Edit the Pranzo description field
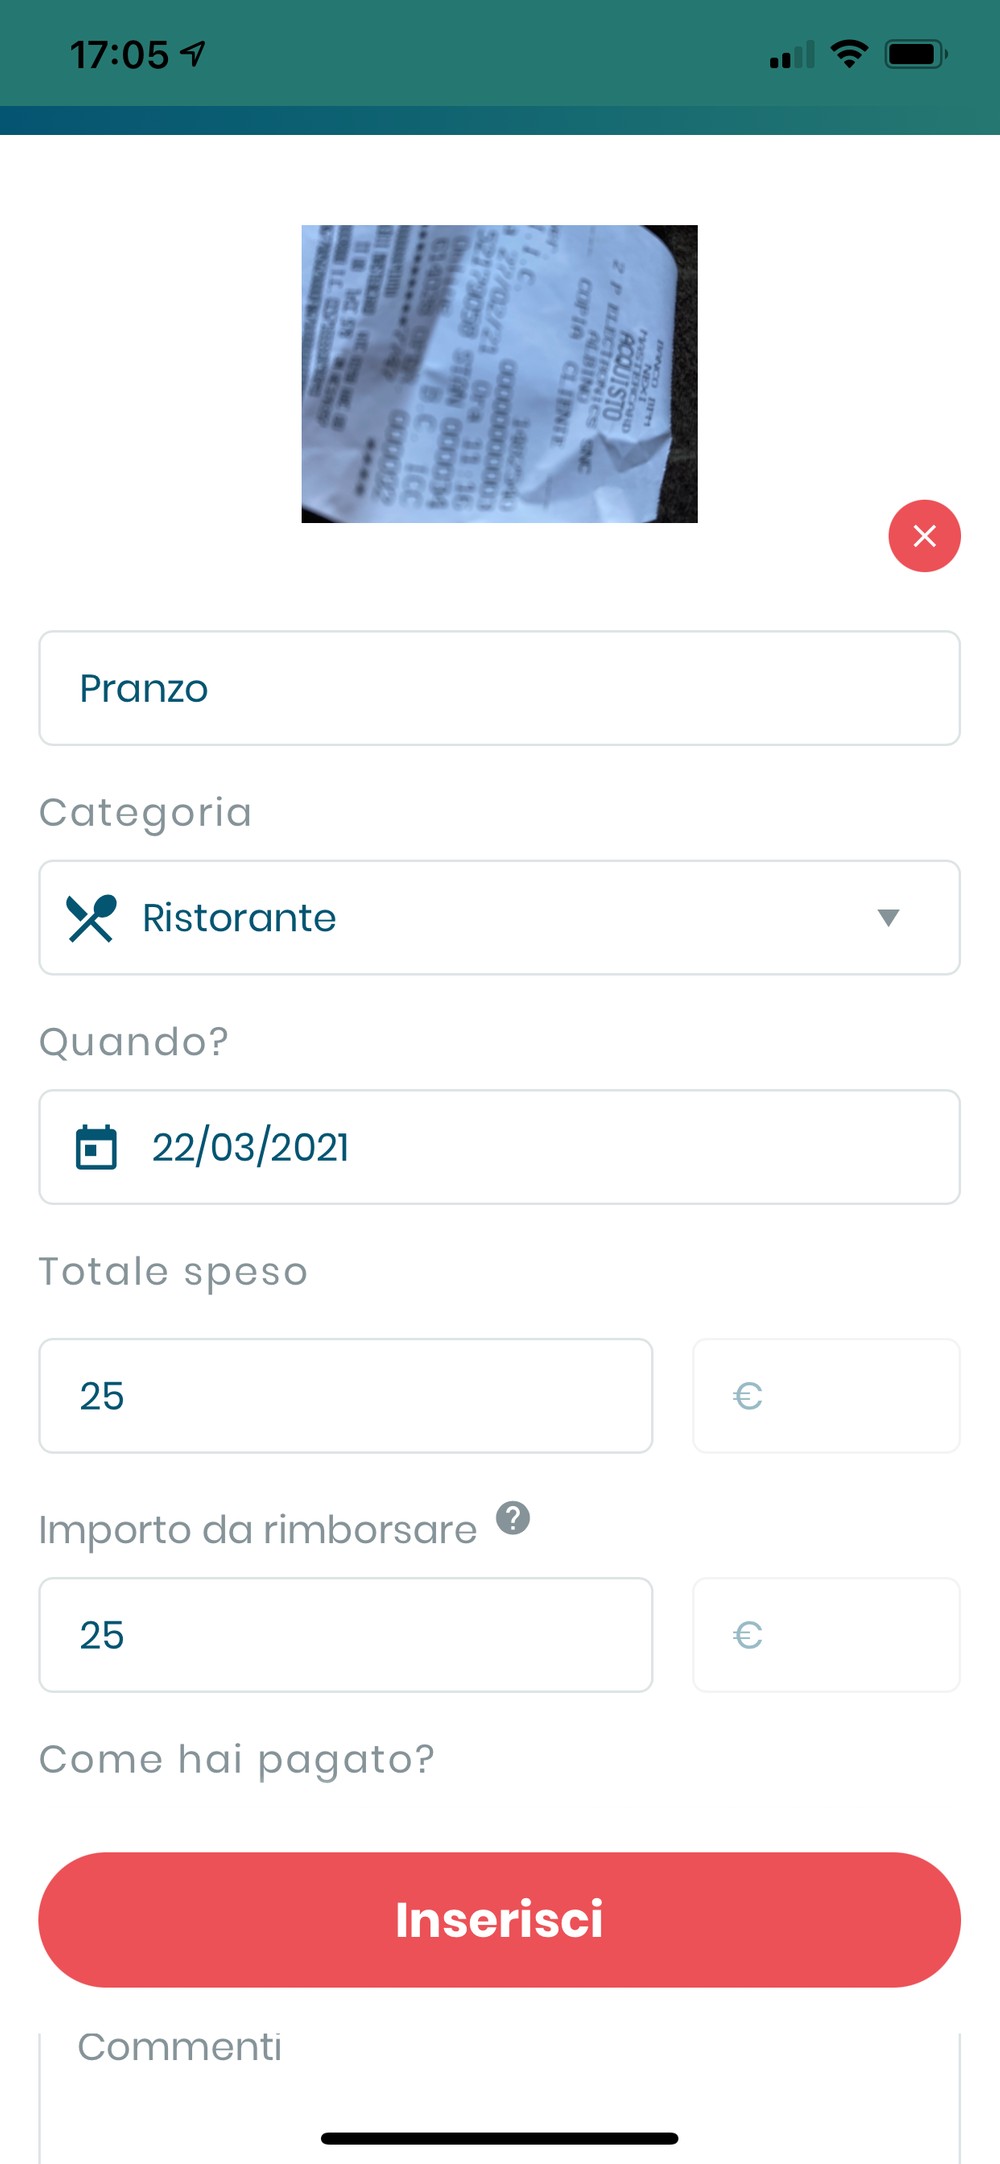The image size is (1000, 2164). click(x=499, y=688)
